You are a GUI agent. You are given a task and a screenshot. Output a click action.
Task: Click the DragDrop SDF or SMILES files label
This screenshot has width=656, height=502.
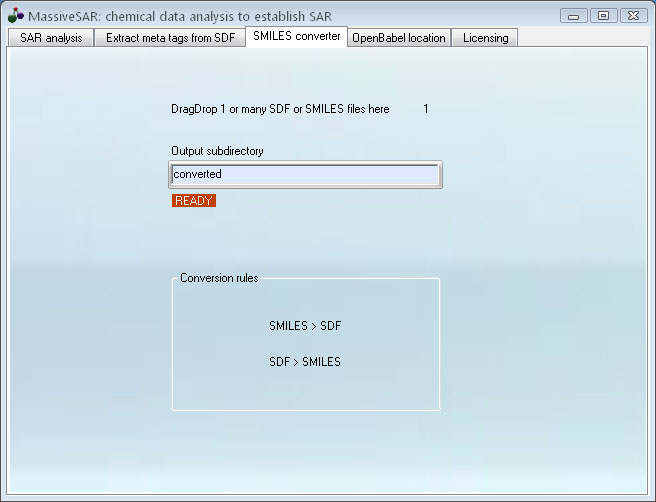280,109
